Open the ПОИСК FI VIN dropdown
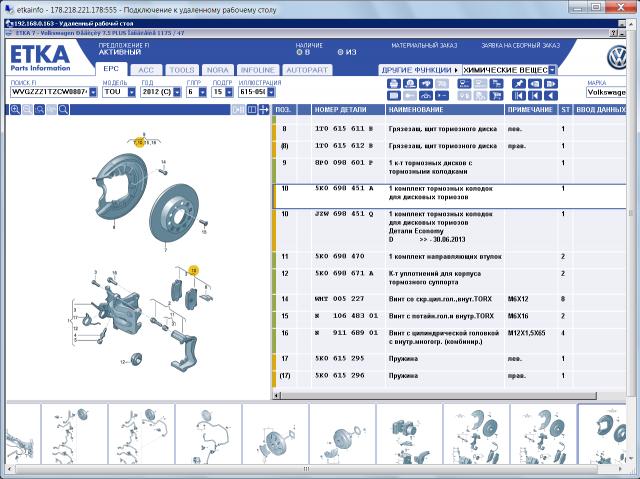The height and width of the screenshot is (479, 640). [93, 92]
